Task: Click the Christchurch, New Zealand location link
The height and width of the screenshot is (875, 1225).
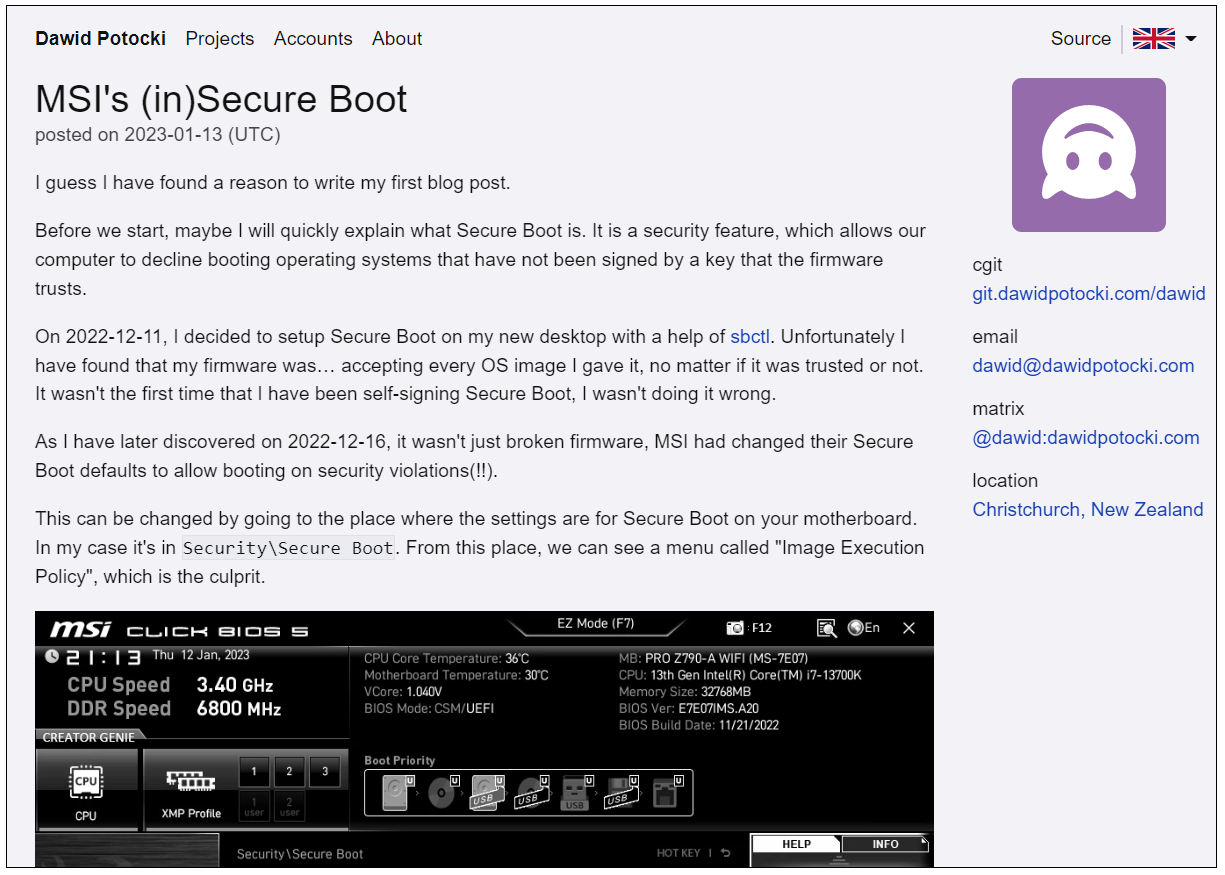Action: [x=1087, y=510]
